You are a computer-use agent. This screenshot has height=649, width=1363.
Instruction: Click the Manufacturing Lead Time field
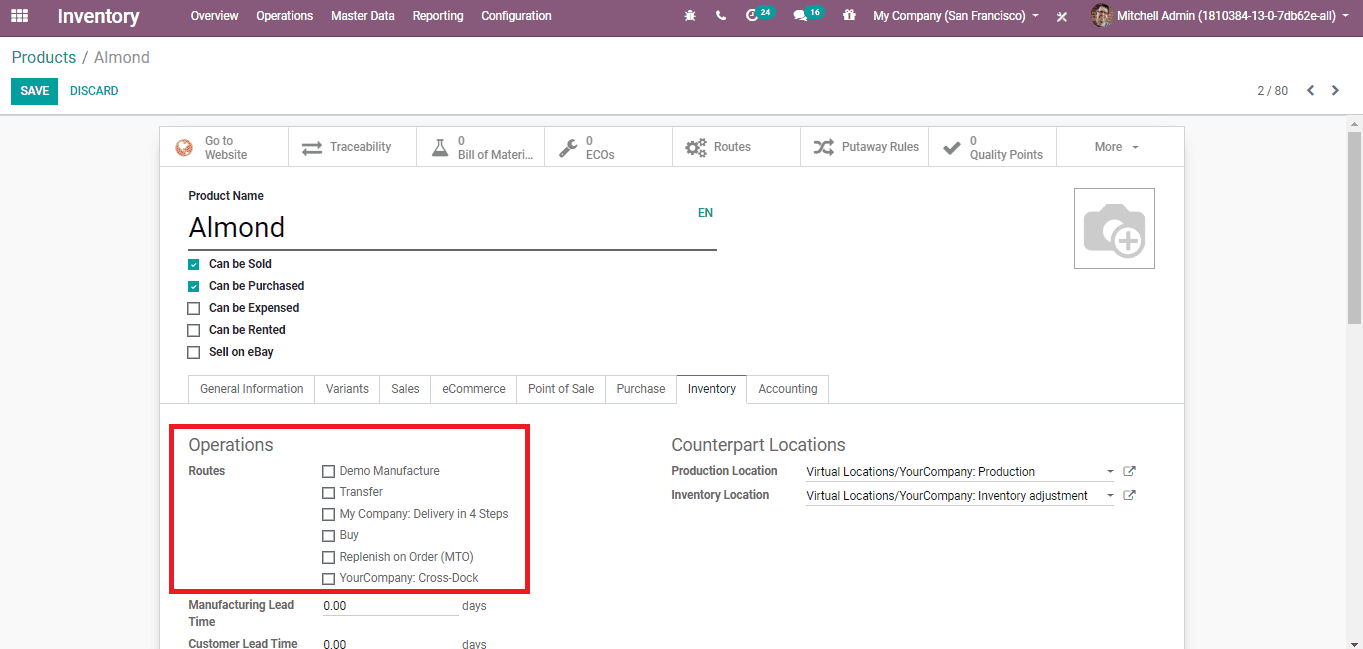pyautogui.click(x=390, y=606)
